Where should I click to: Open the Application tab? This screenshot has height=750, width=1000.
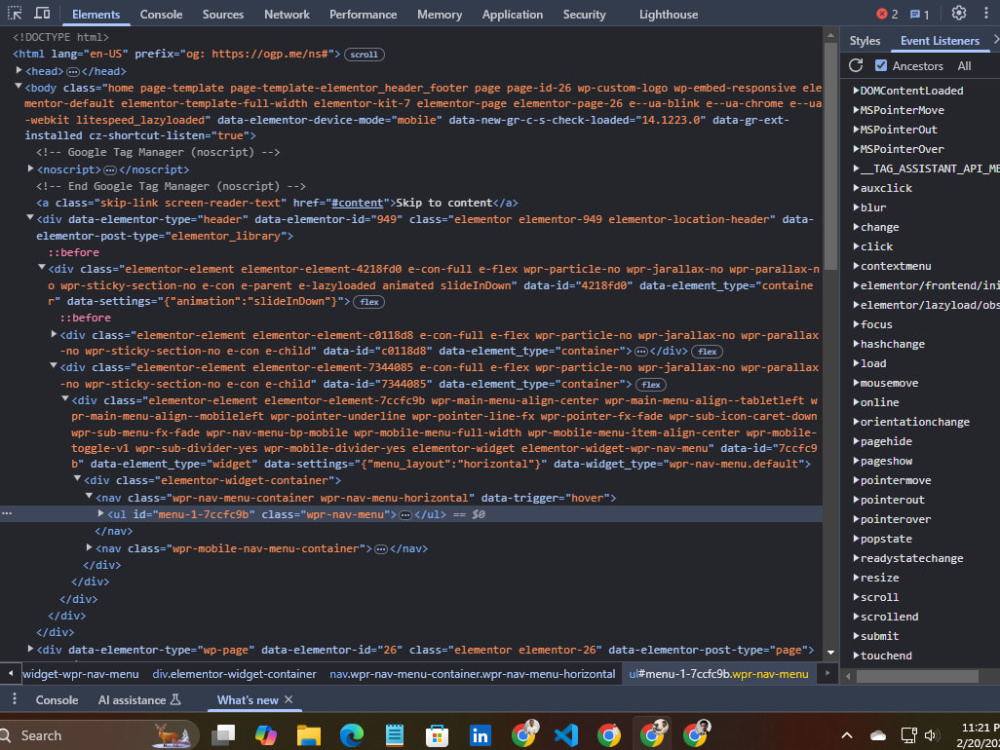pyautogui.click(x=513, y=14)
